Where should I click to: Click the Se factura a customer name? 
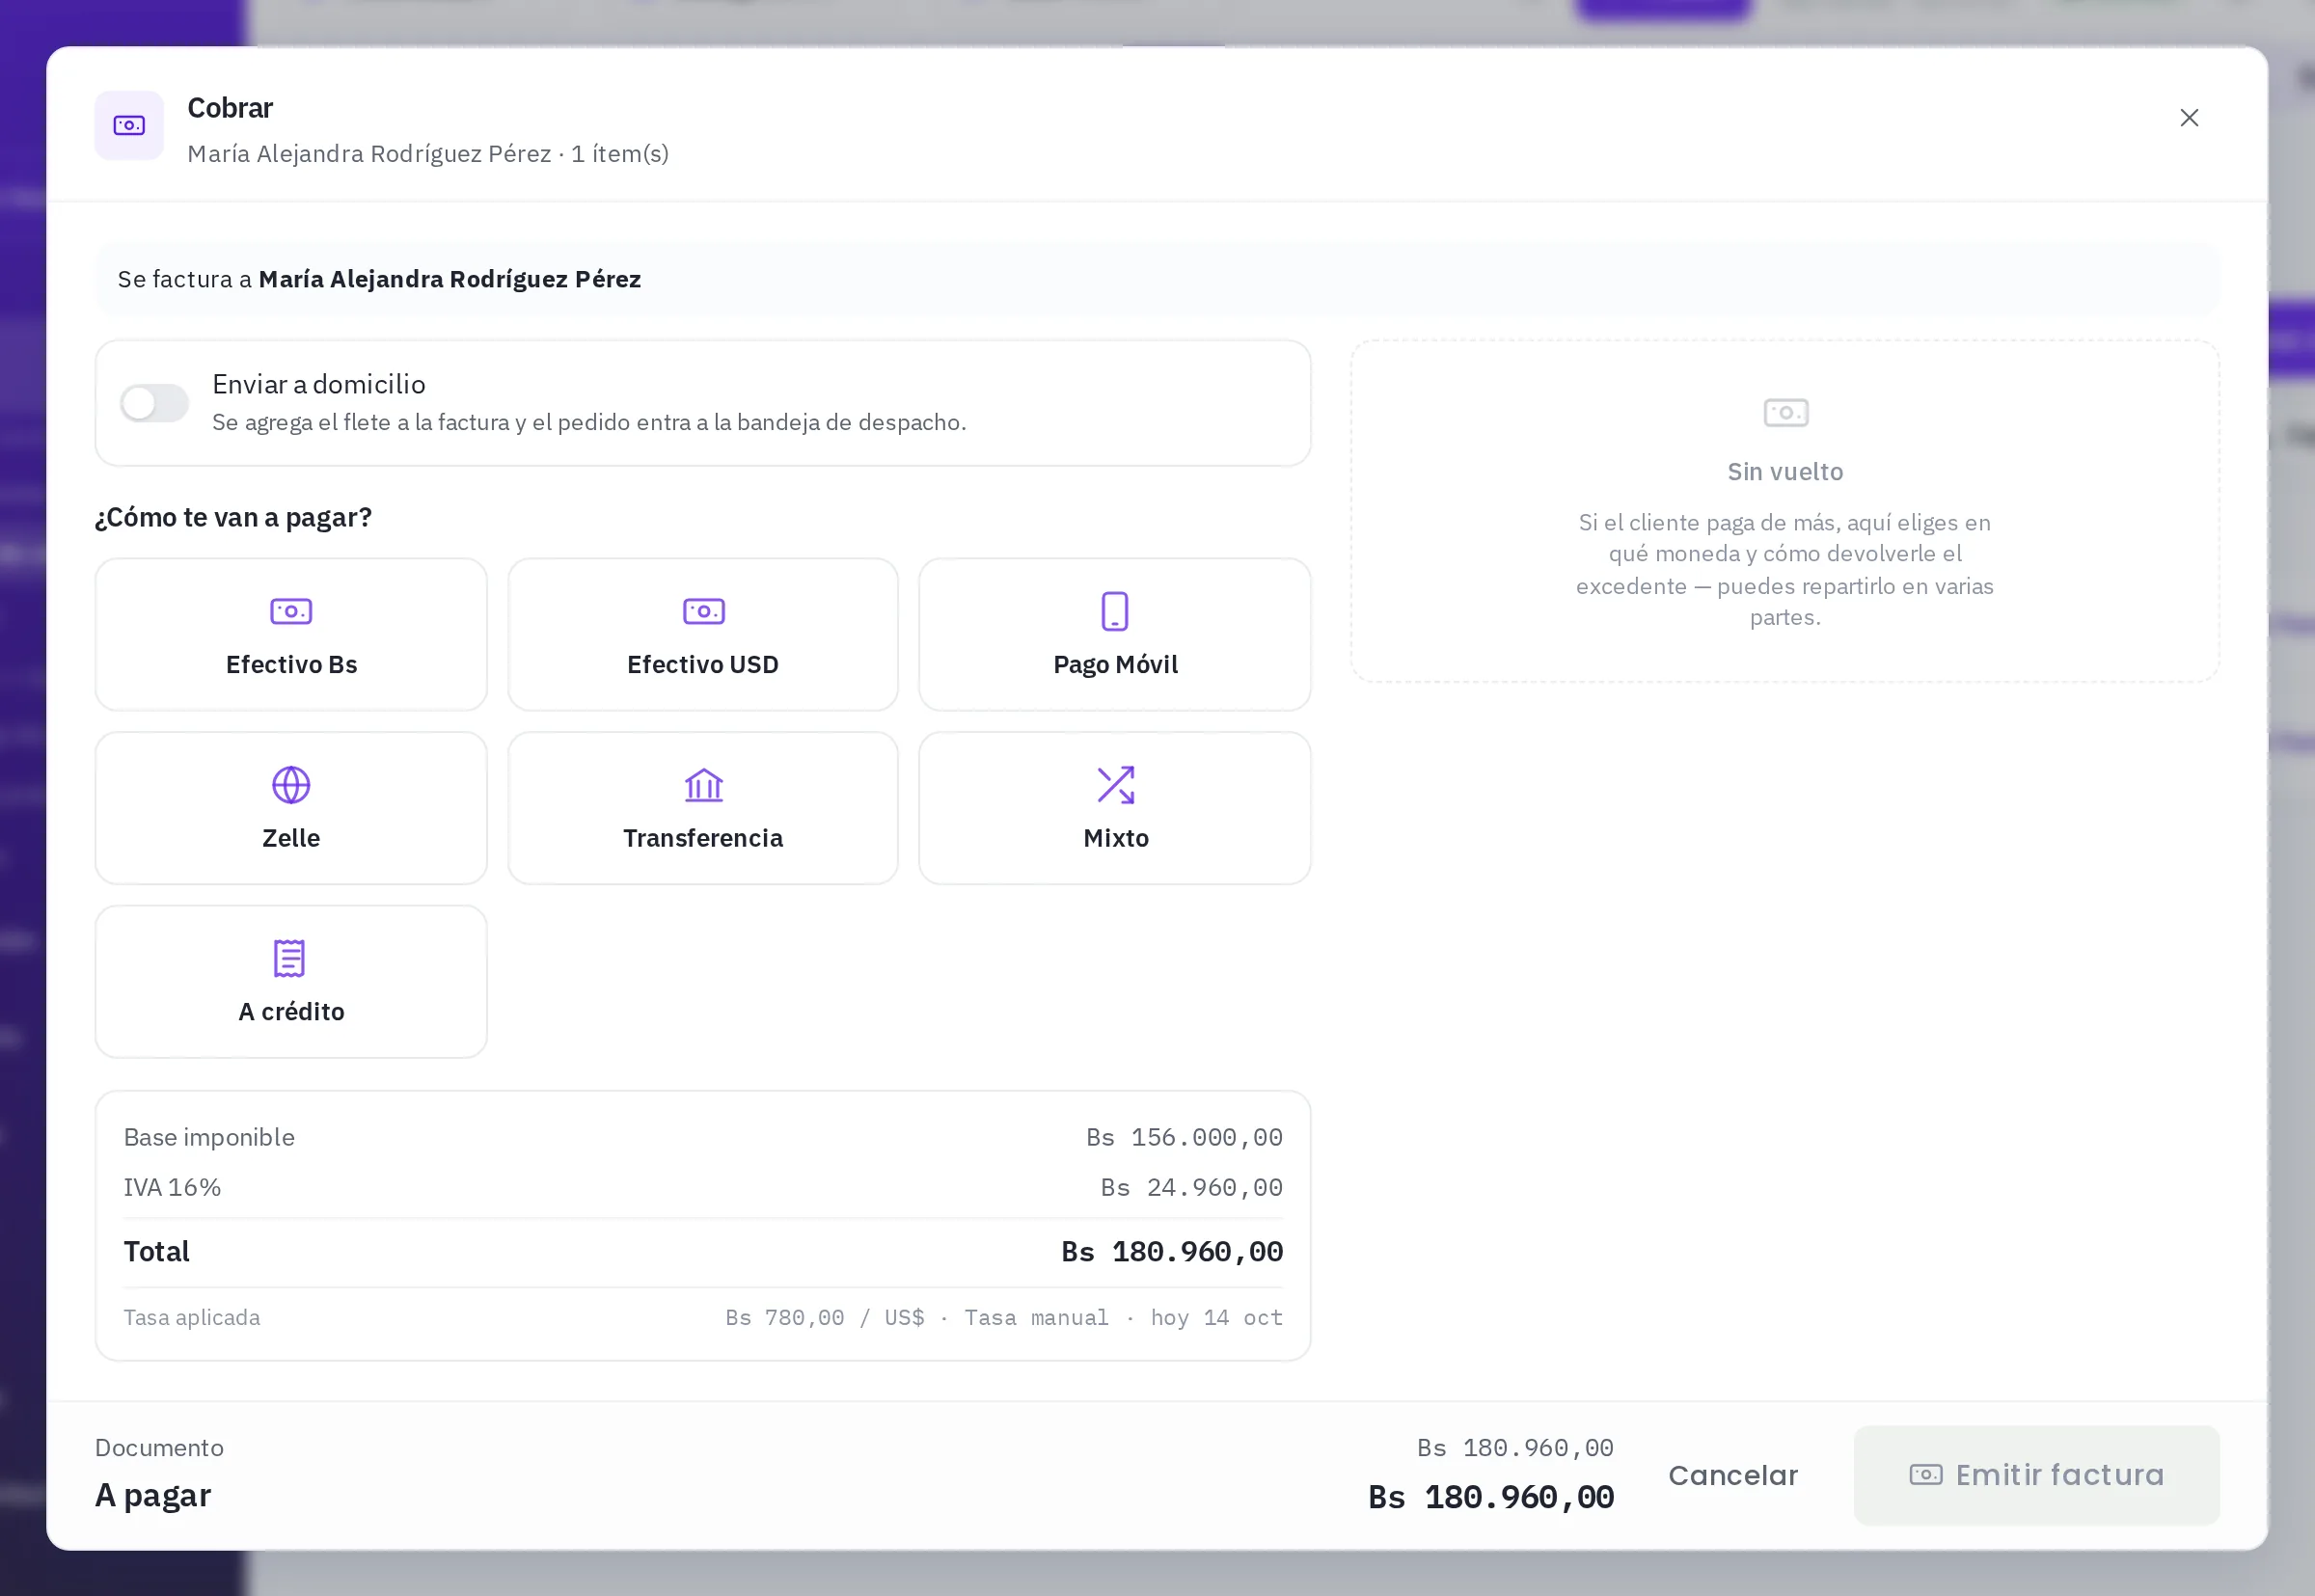450,279
